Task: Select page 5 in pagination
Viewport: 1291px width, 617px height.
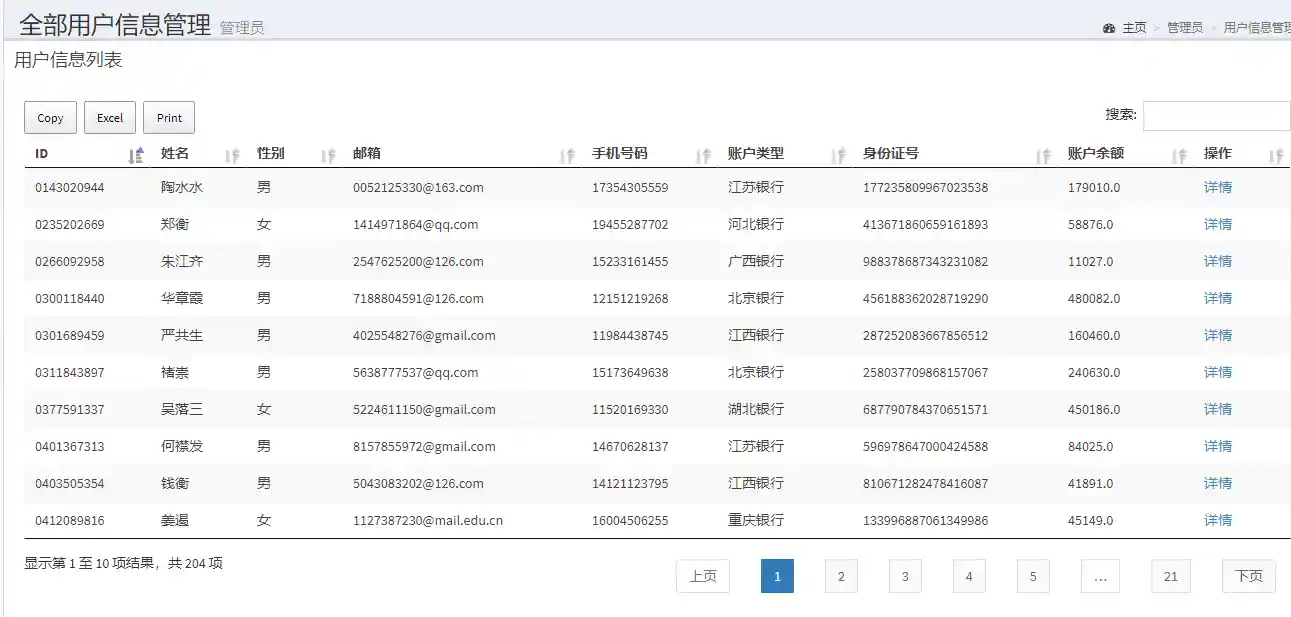Action: 1033,576
